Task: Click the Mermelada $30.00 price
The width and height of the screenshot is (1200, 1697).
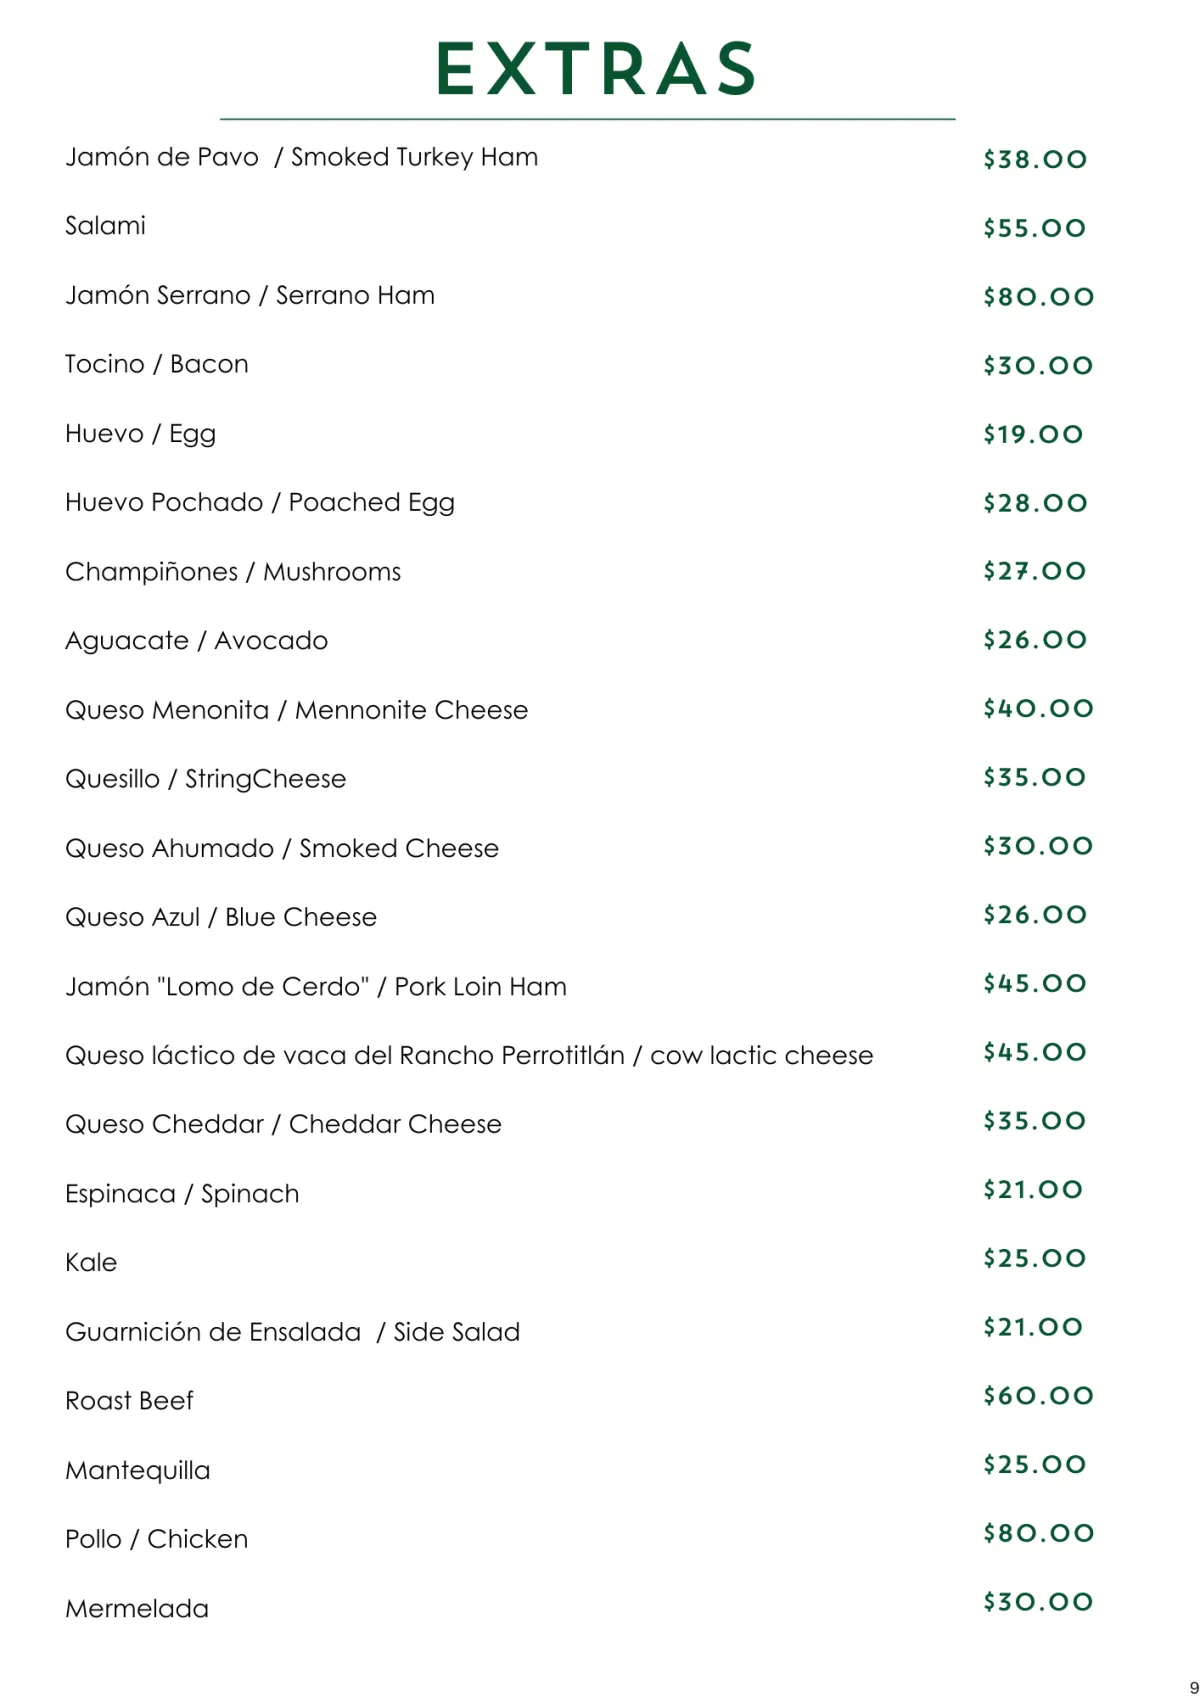Action: [x=1038, y=1602]
